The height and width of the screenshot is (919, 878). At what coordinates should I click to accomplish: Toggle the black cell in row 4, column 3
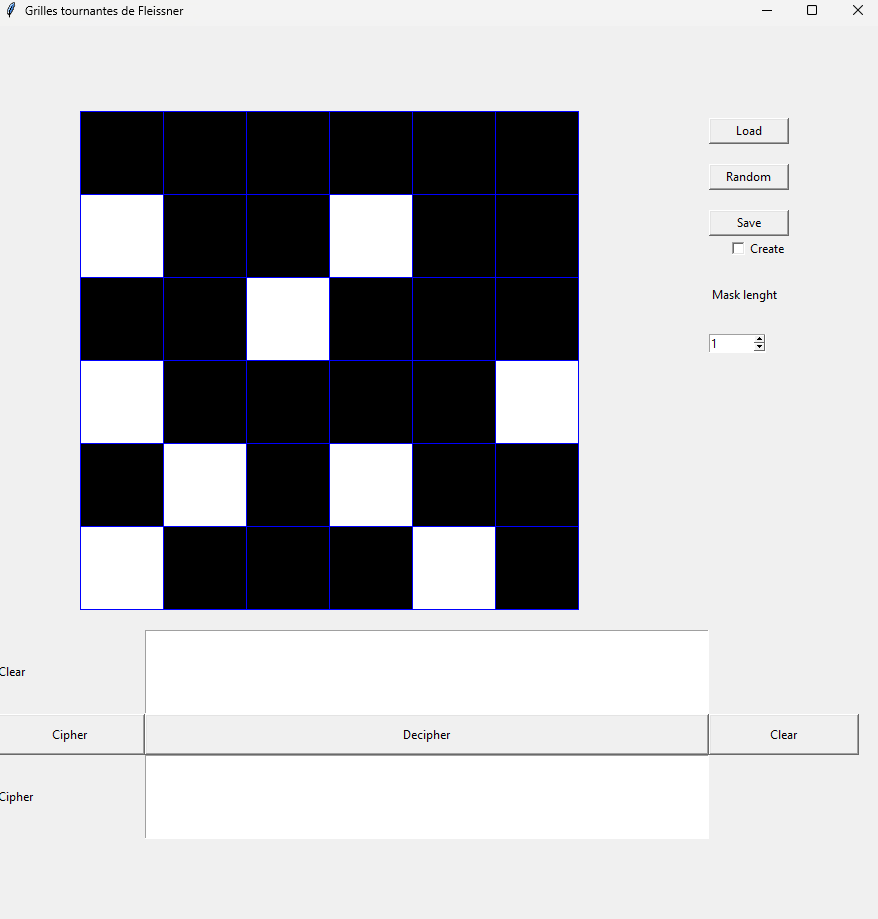288,402
